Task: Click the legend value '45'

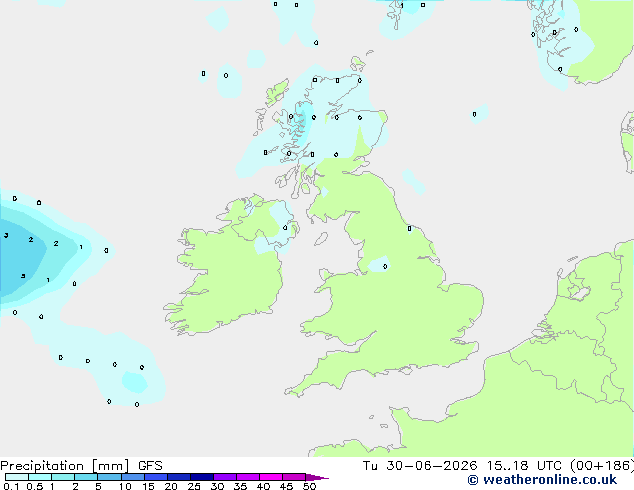Action: tap(286, 486)
